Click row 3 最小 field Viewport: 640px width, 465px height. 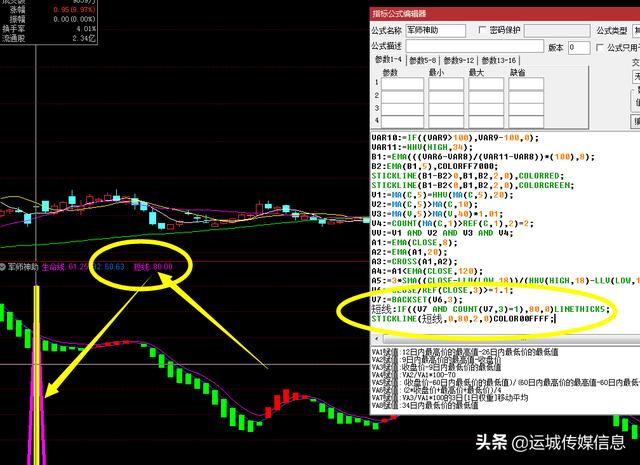[x=446, y=109]
